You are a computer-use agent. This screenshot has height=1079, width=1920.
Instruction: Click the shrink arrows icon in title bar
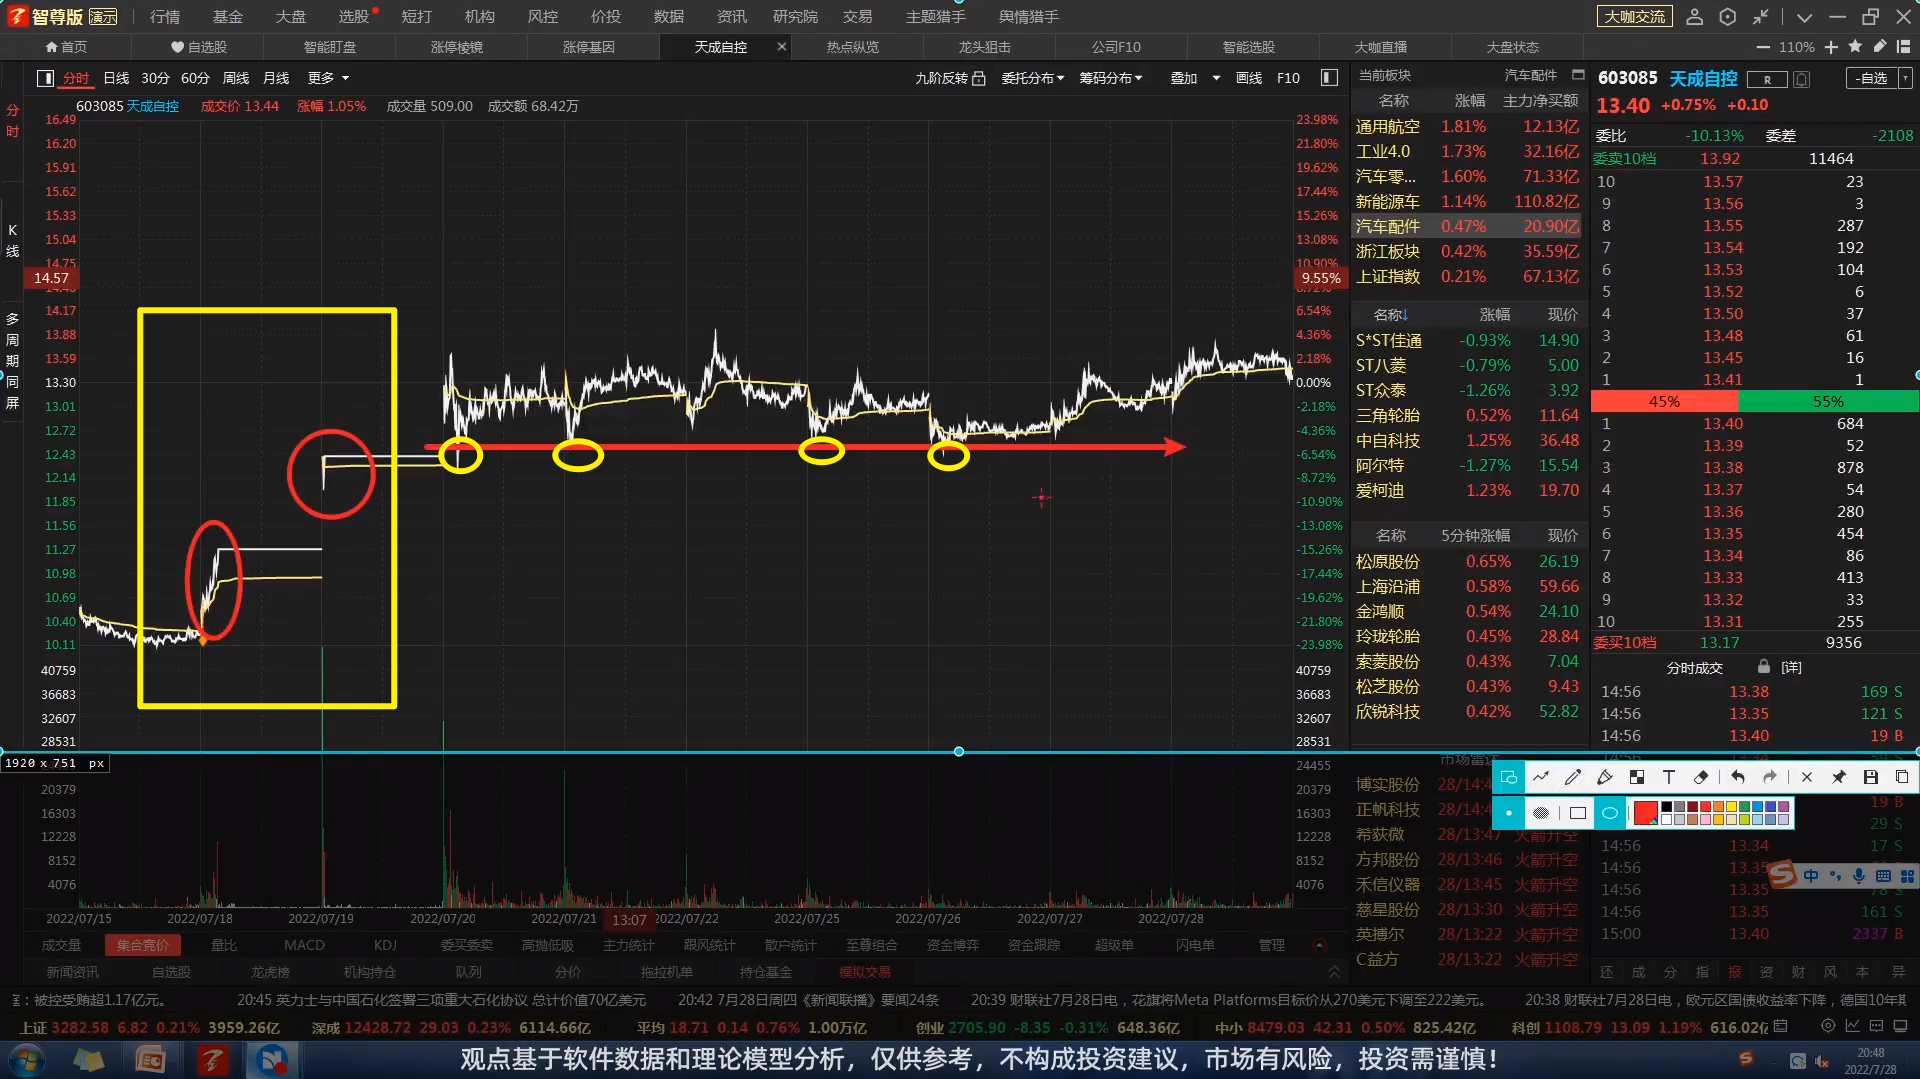tap(1761, 17)
